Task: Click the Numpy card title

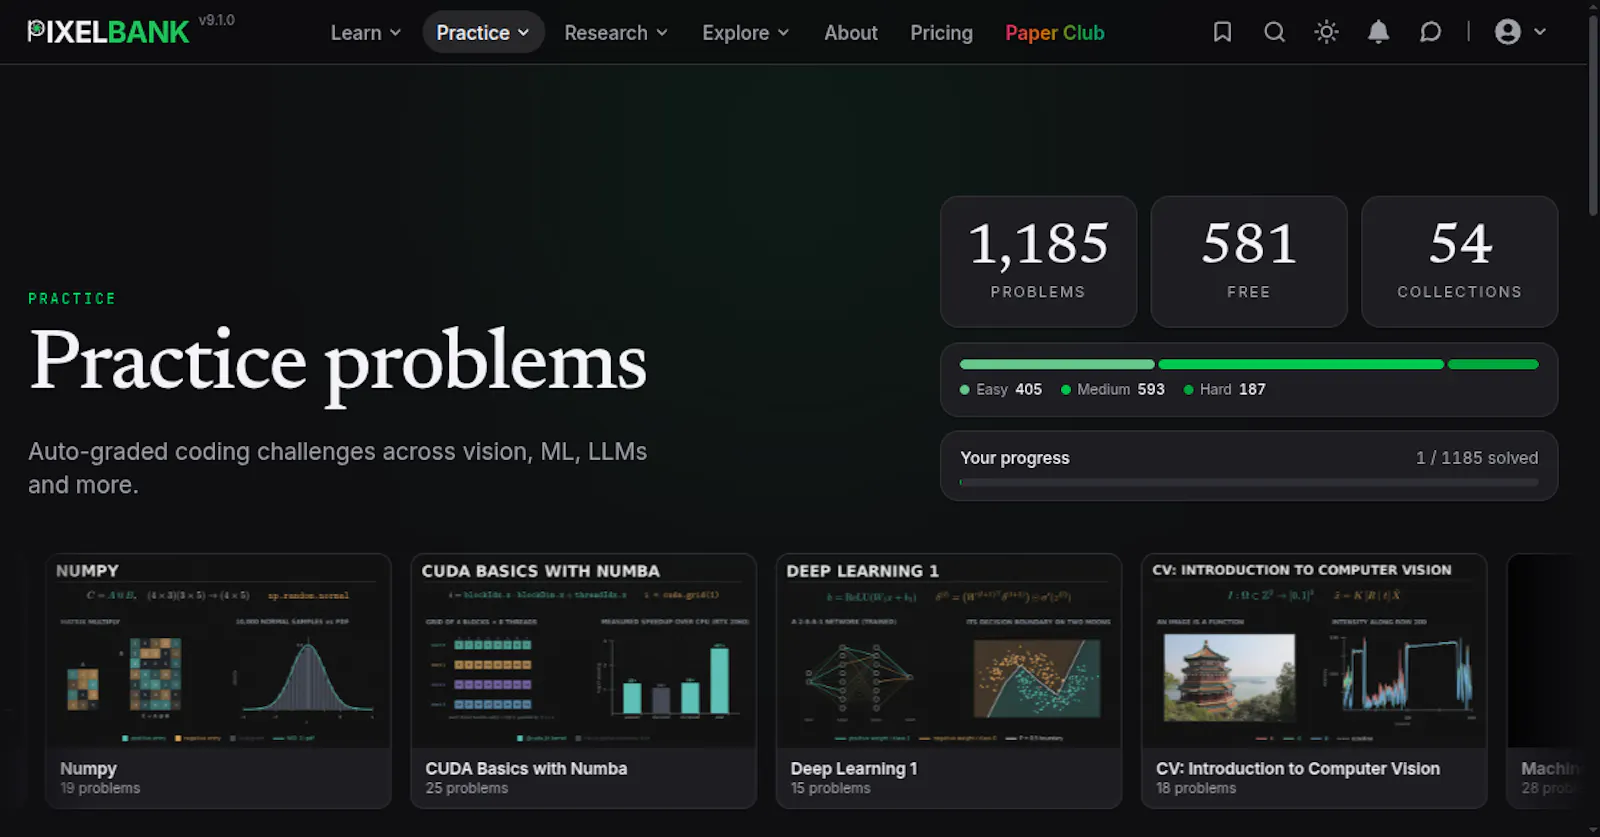Action: 88,768
